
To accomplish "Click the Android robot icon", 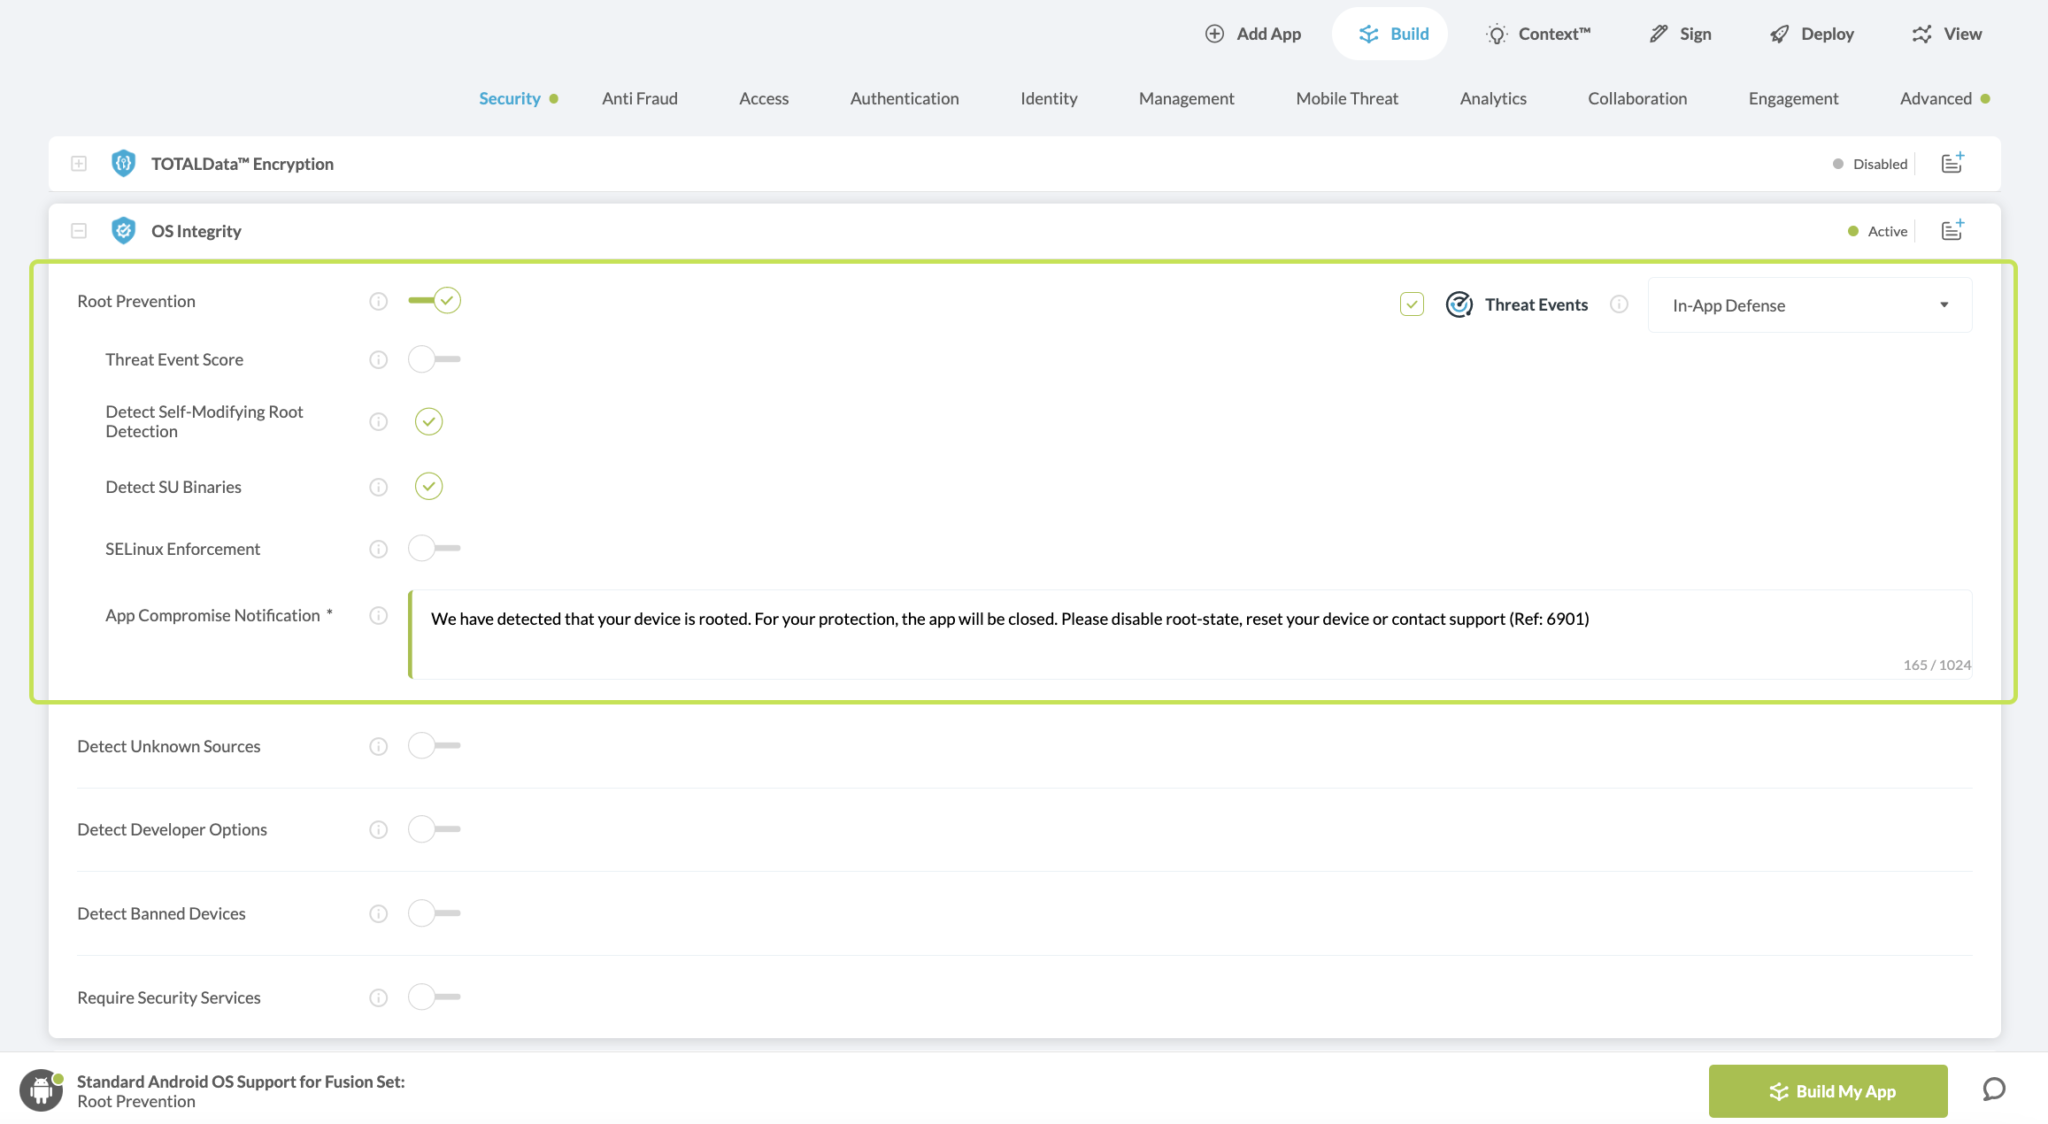I will click(x=41, y=1090).
